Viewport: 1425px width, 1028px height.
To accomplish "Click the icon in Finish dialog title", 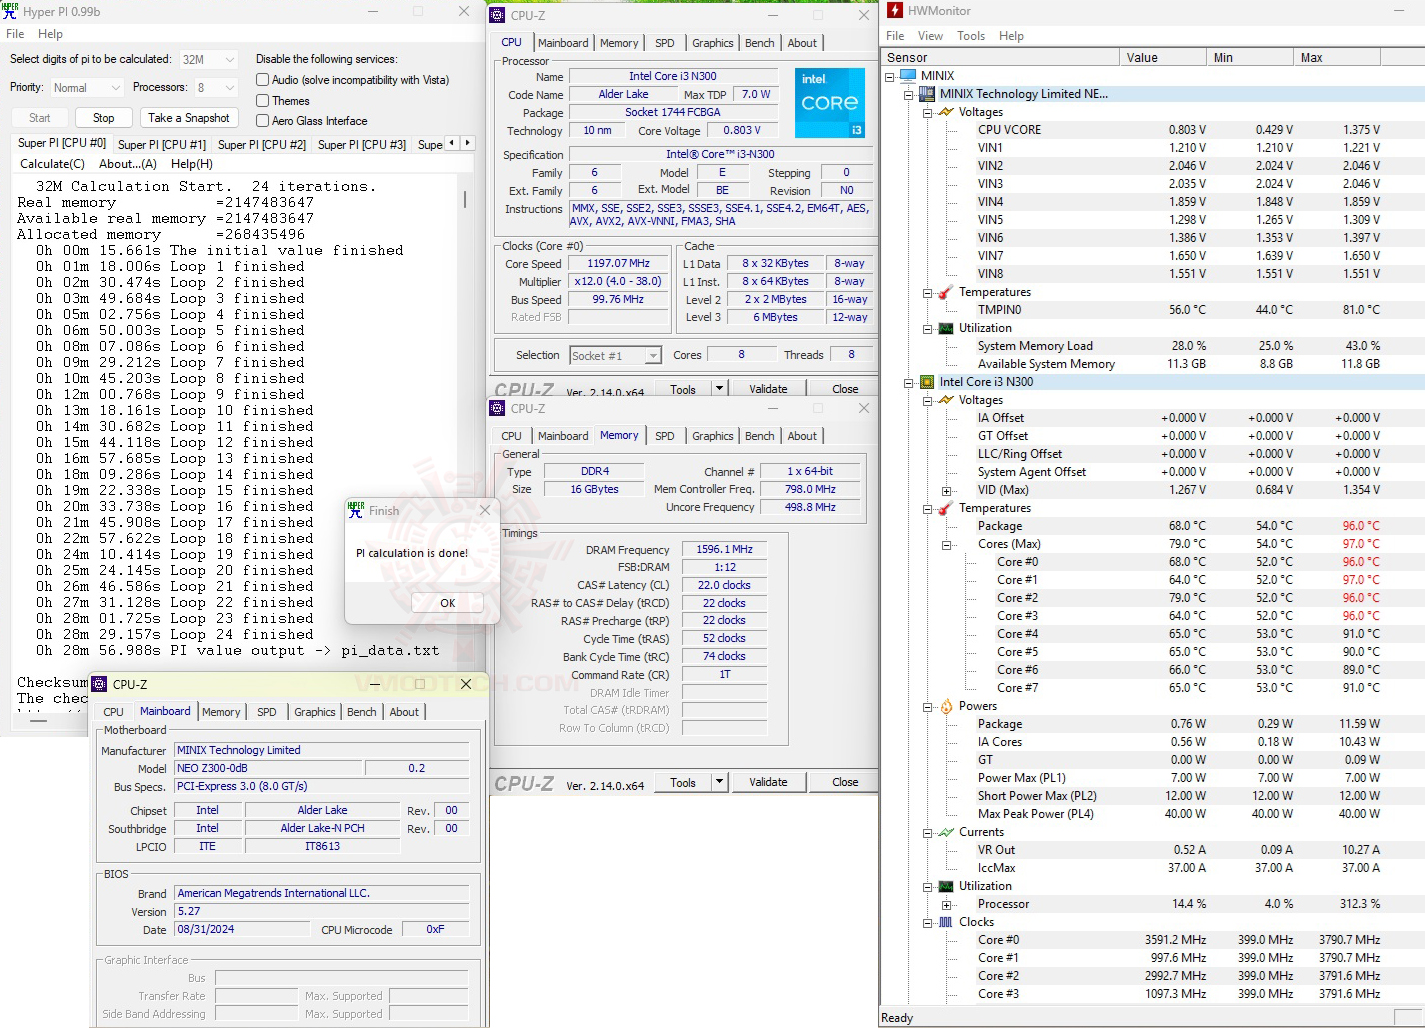I will [x=356, y=510].
